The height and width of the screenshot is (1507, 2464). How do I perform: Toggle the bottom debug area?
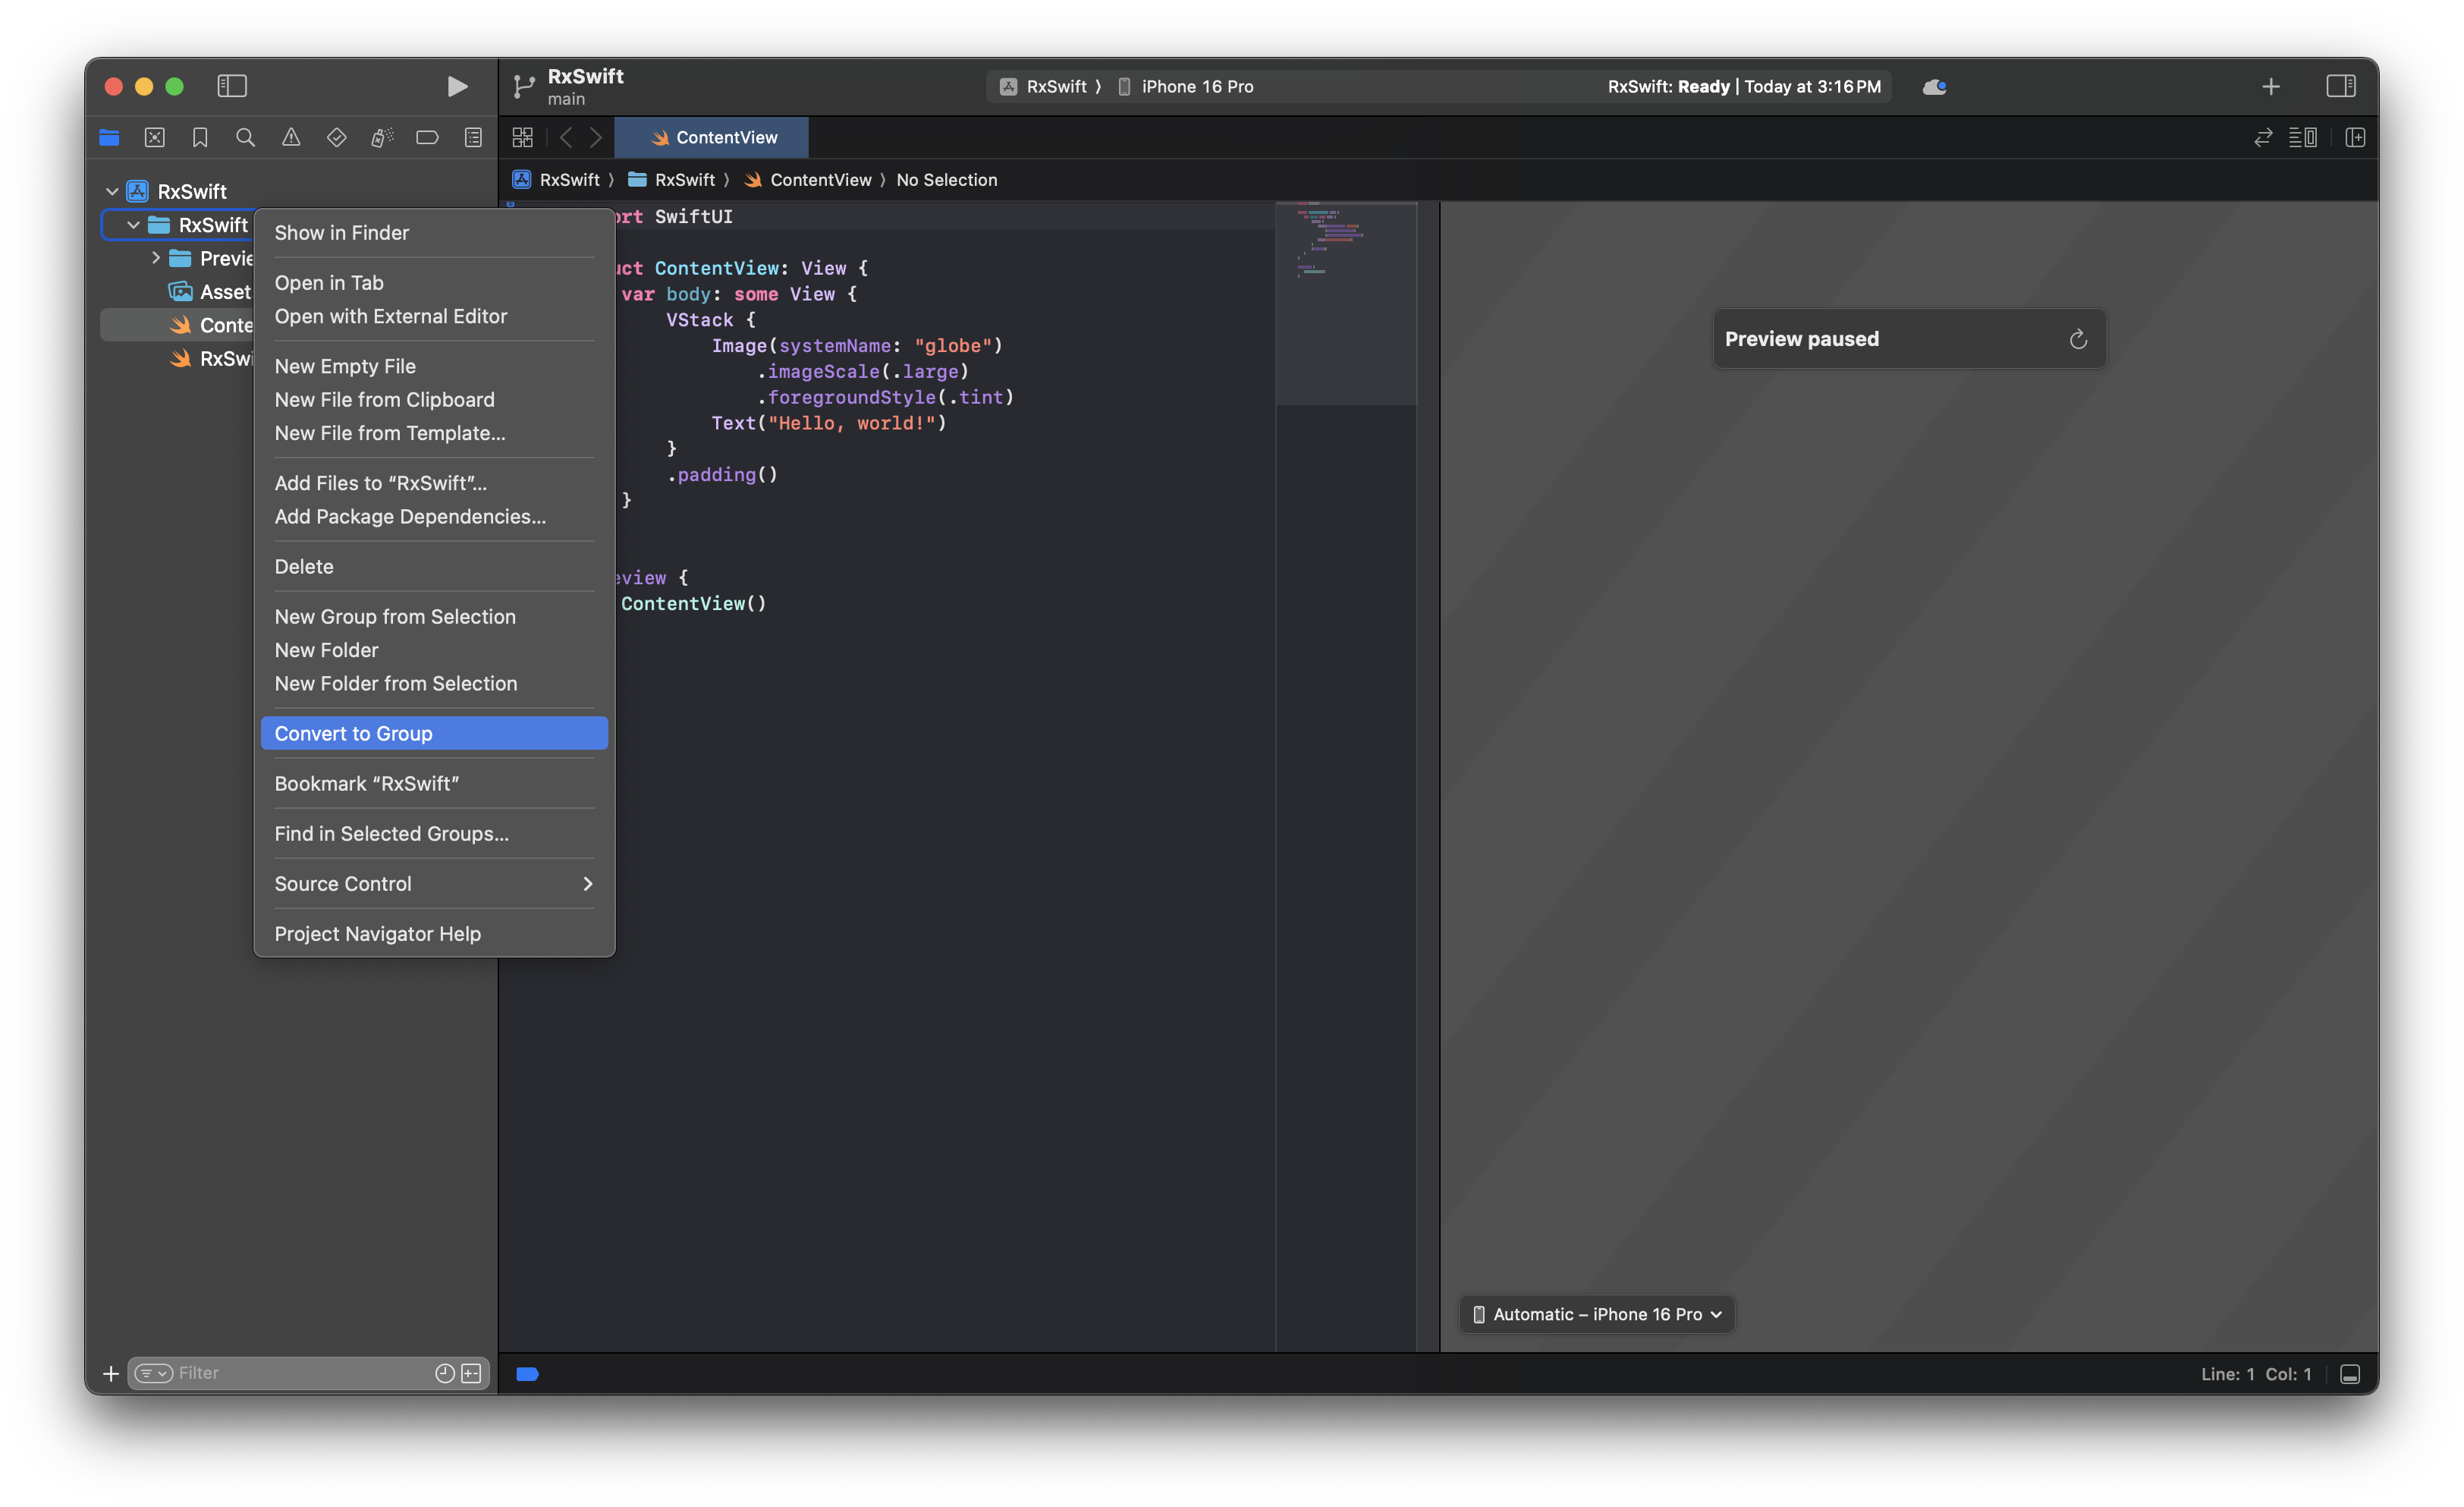click(x=2349, y=1374)
